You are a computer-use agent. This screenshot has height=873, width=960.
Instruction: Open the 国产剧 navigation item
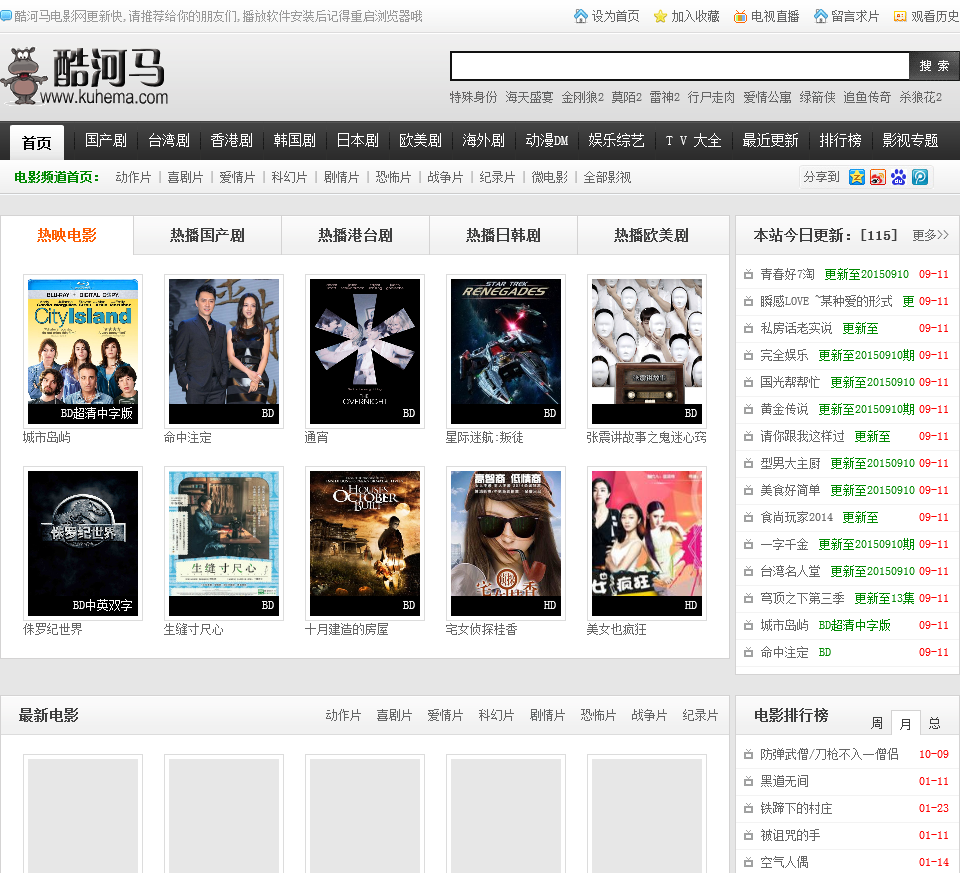pos(106,141)
